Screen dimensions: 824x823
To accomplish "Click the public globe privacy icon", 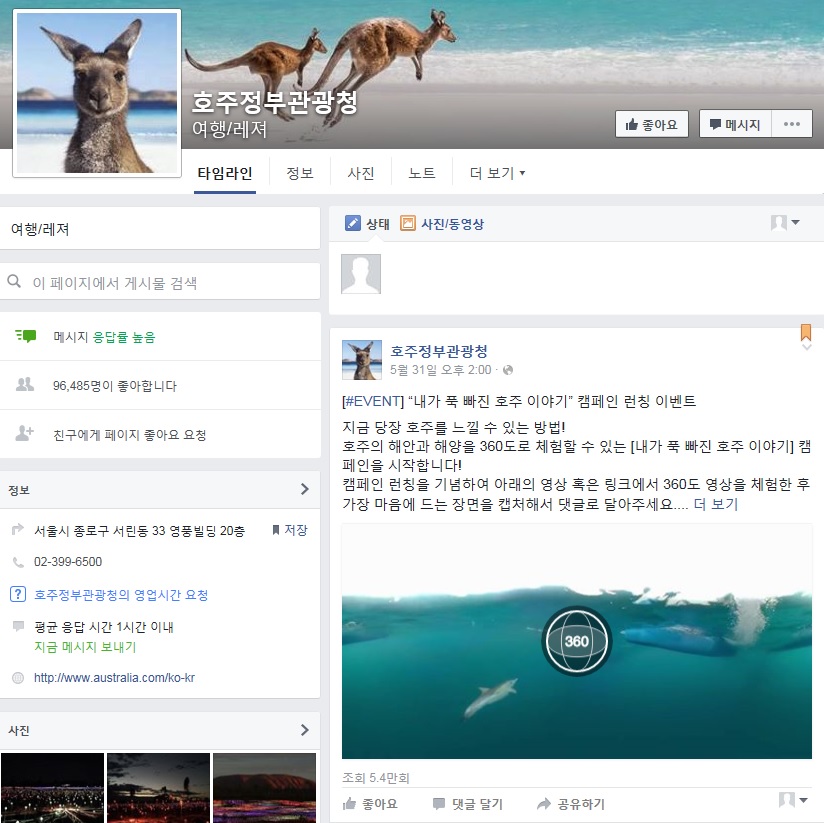I will tap(508, 370).
